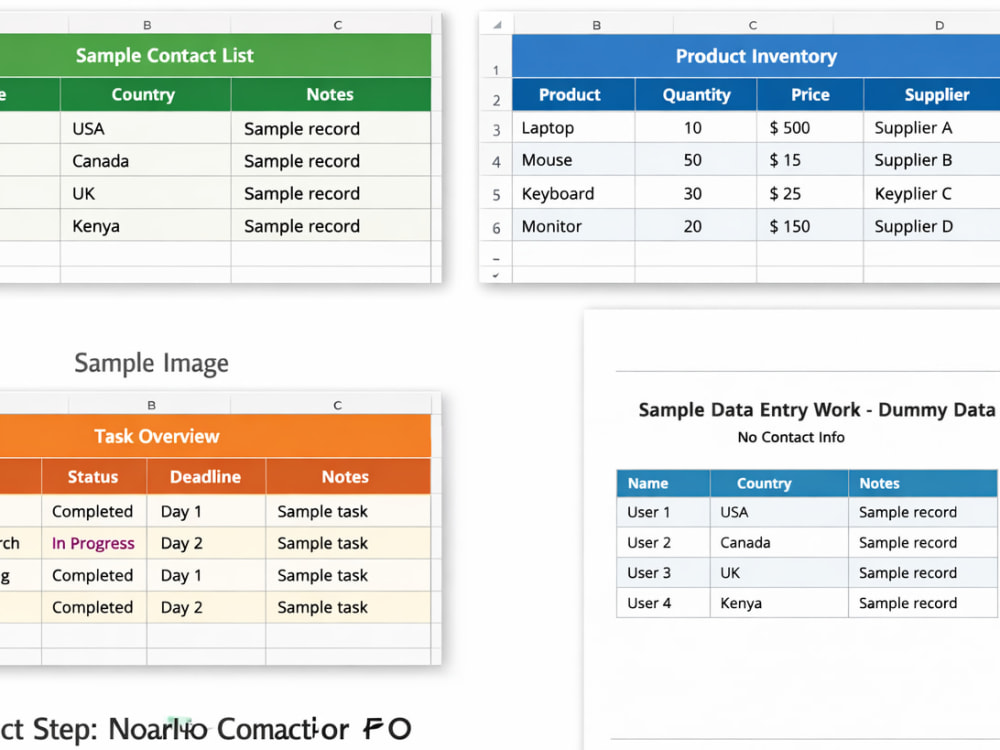
Task: Click the Sample Data Entry Work - Dummy Data heading
Action: tap(817, 409)
